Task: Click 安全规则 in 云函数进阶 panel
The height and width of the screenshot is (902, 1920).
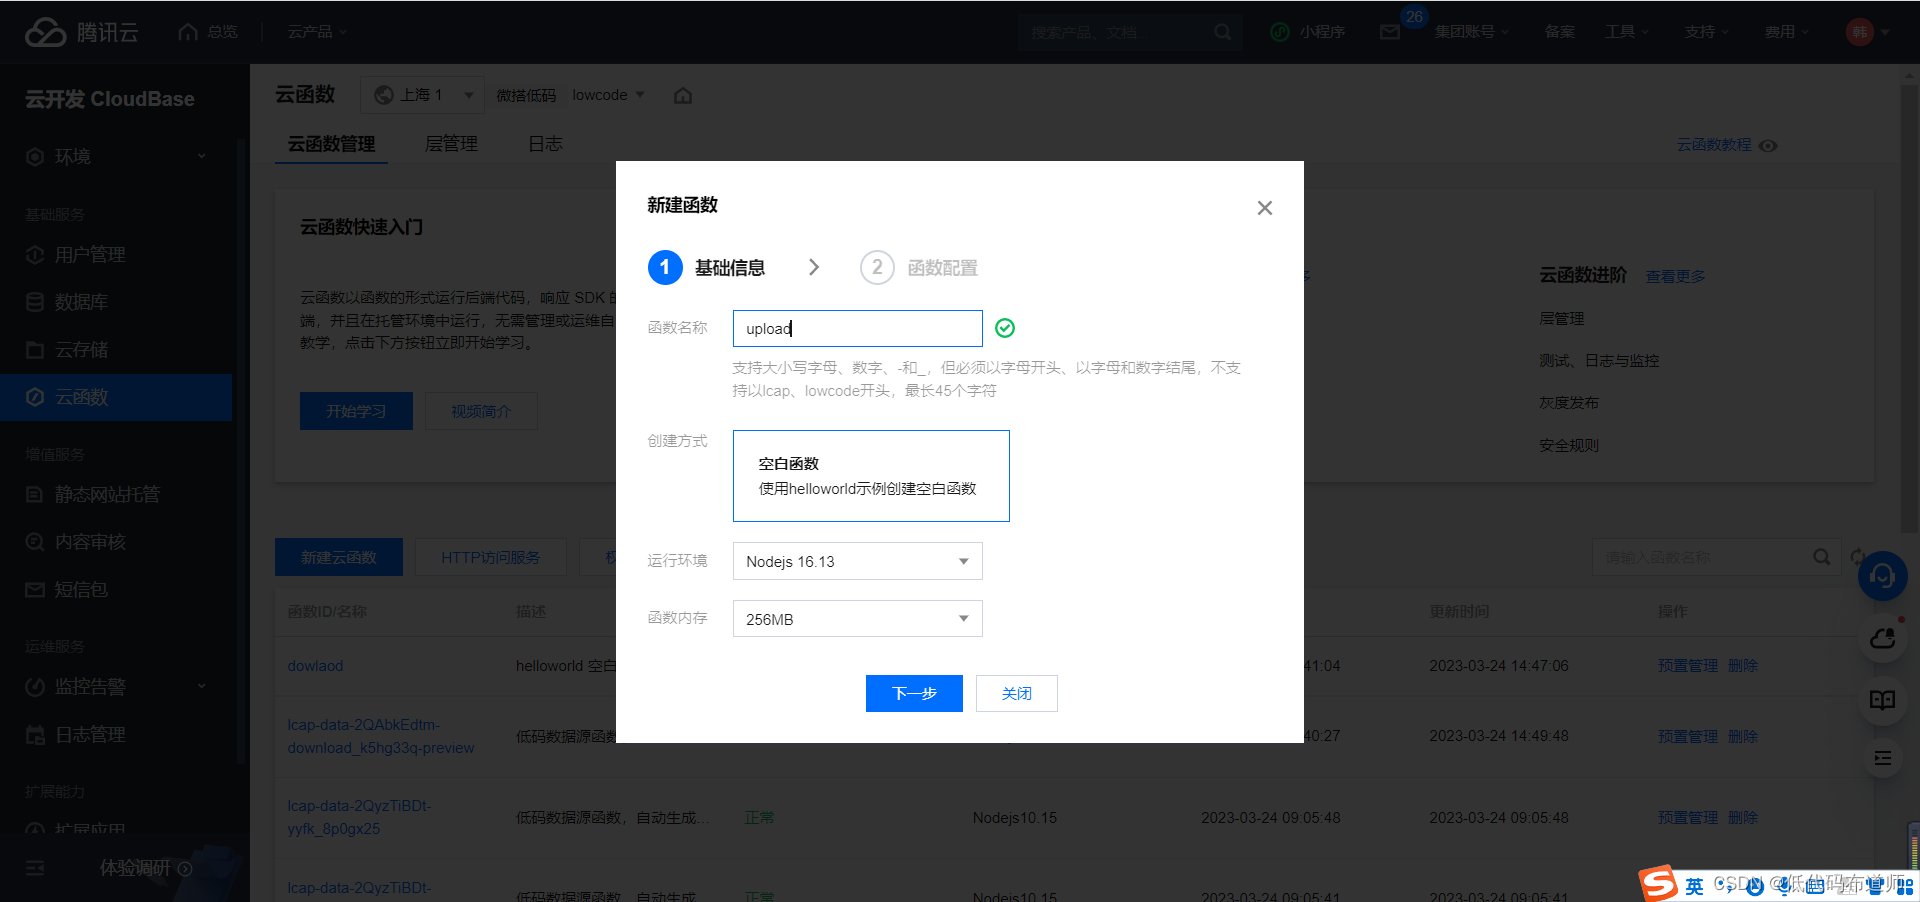Action: 1569,445
